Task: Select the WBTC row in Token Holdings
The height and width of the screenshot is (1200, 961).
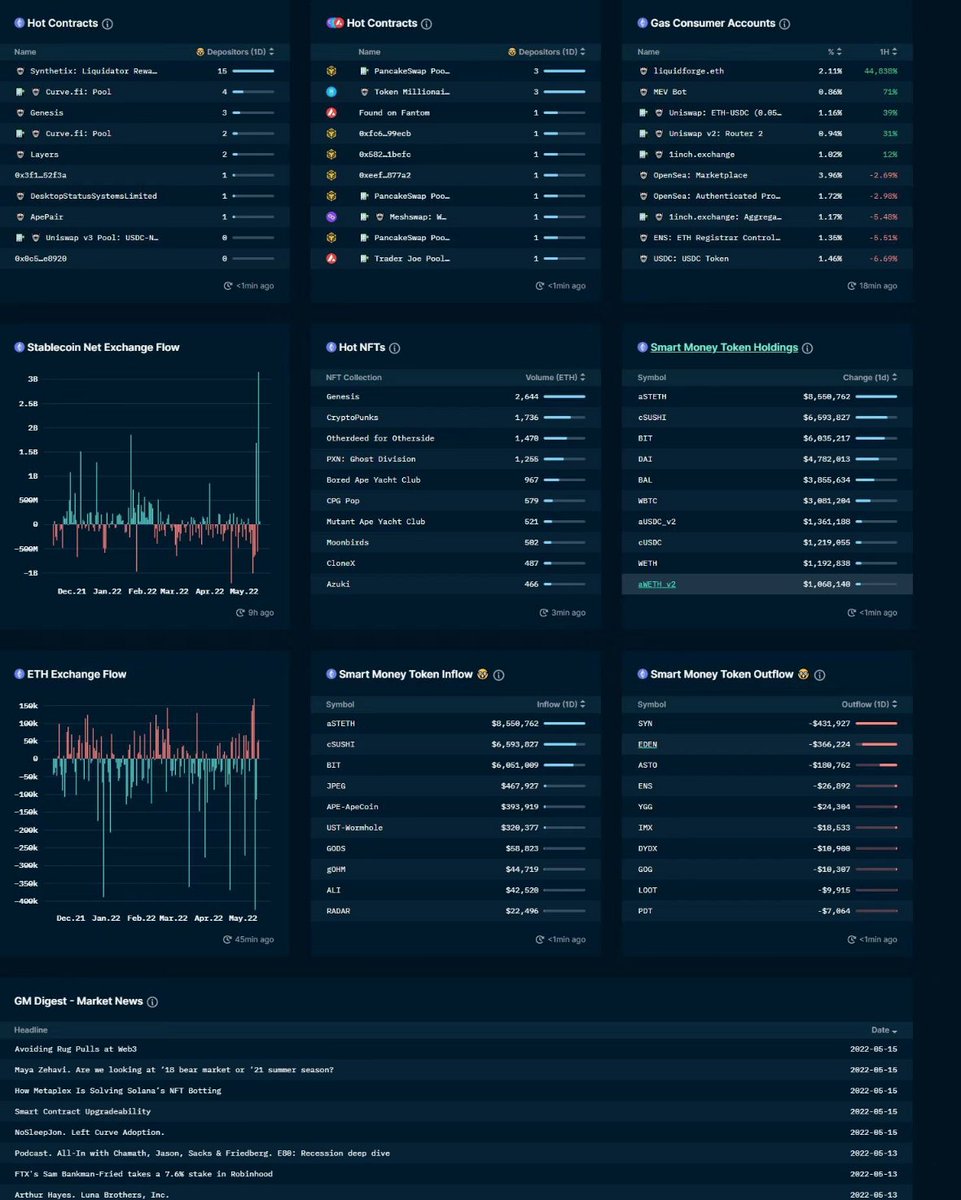Action: click(767, 500)
